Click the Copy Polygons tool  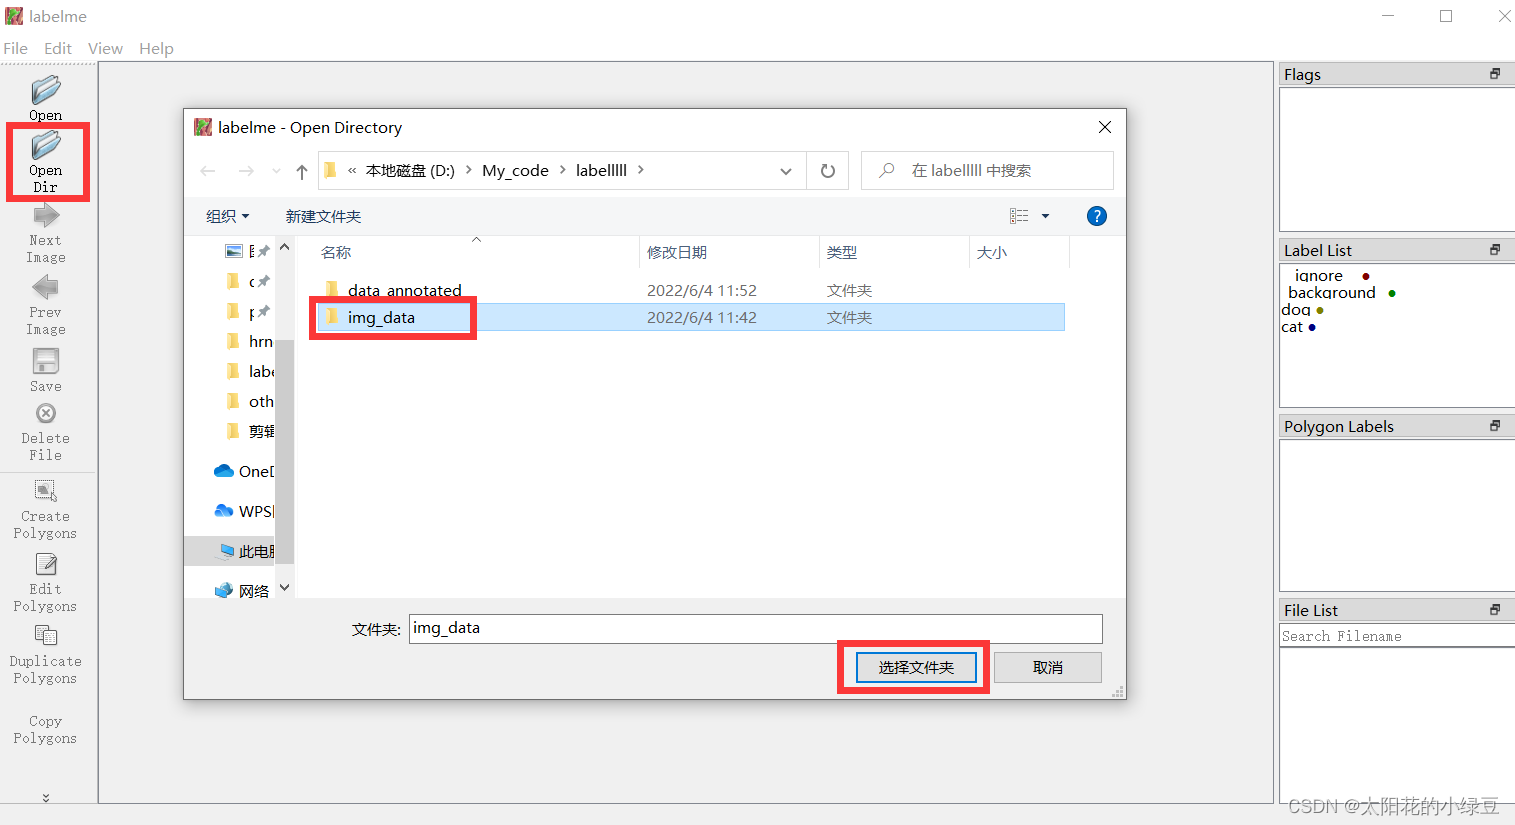pos(45,729)
